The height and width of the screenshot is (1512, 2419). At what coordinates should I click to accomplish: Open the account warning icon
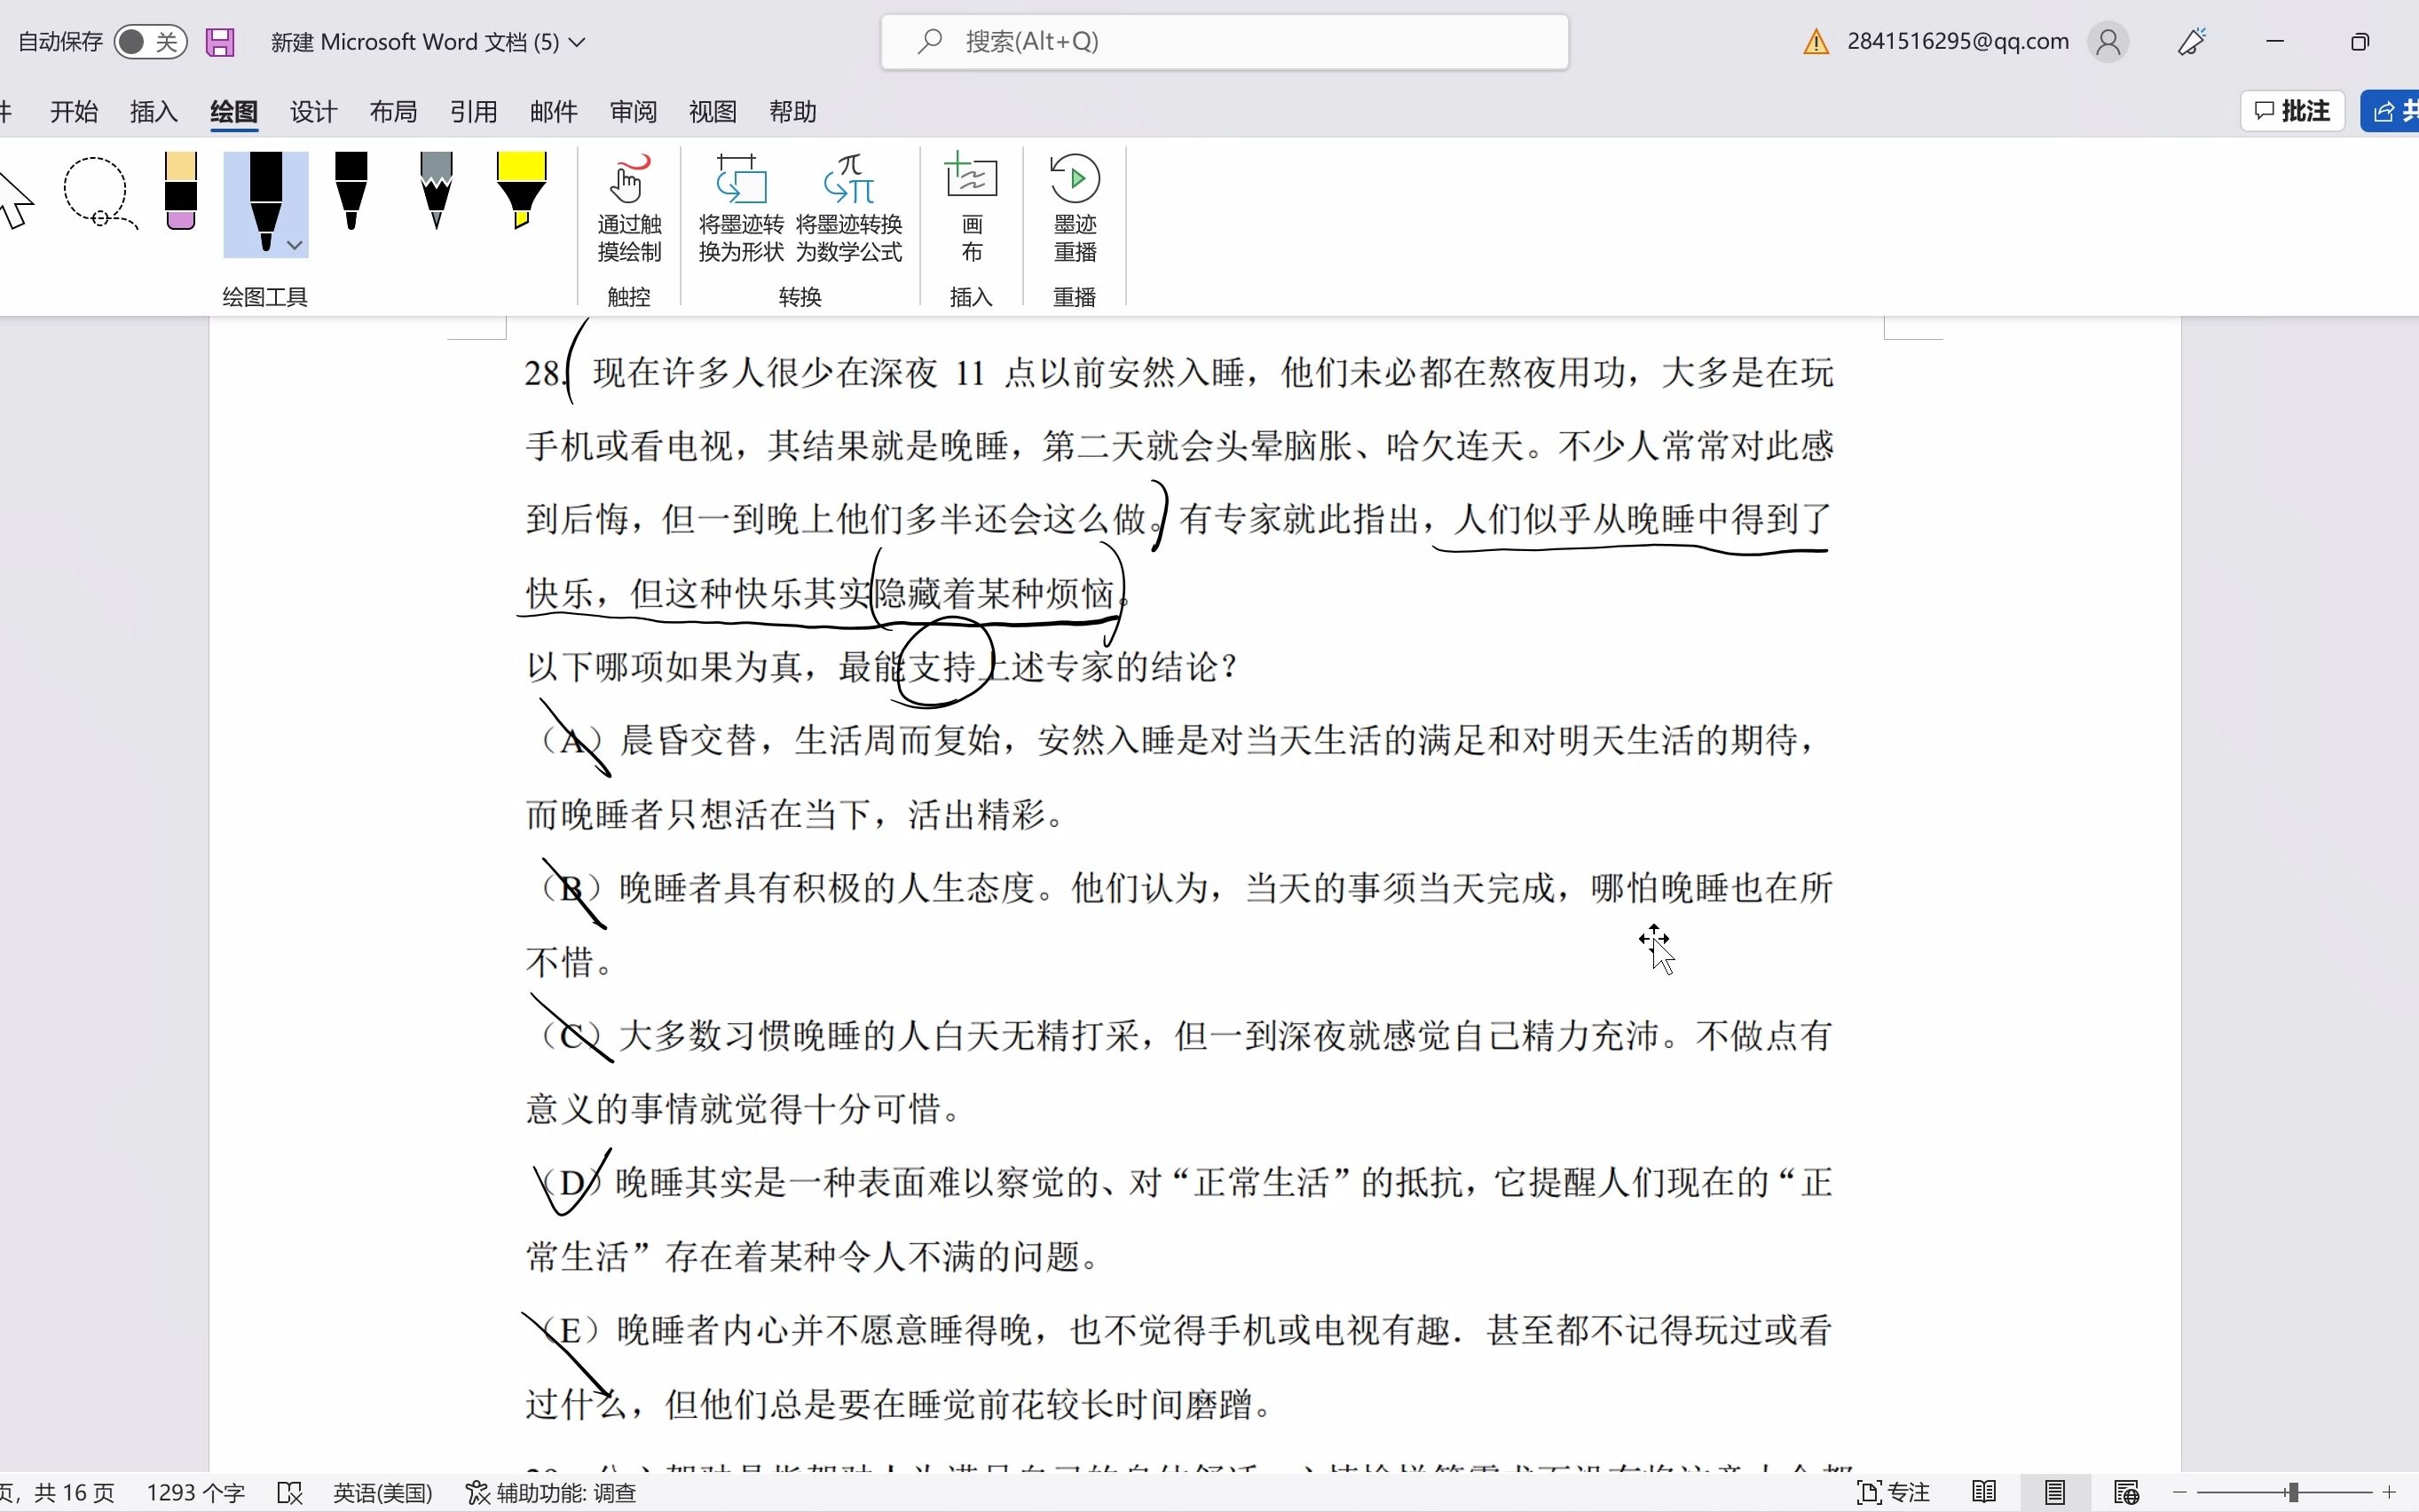1816,42
